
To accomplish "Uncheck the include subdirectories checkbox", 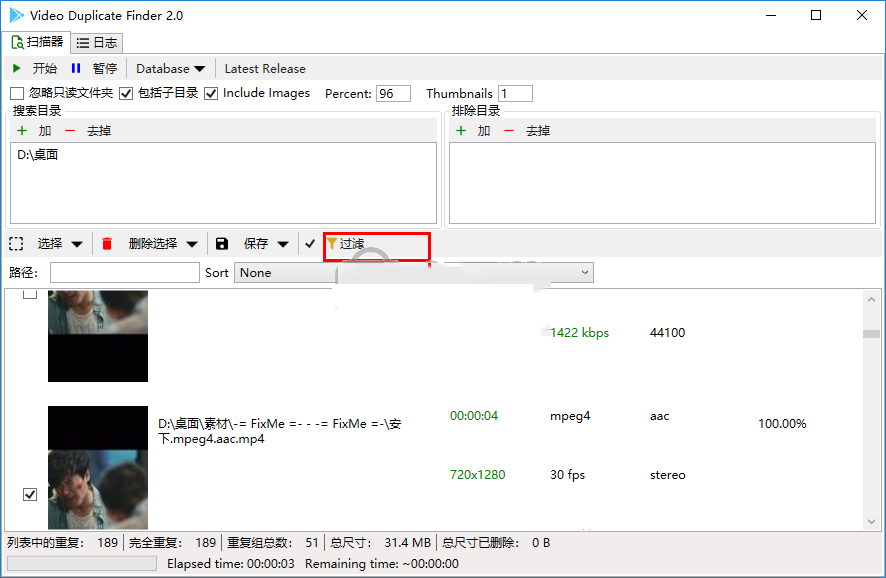I will click(126, 93).
